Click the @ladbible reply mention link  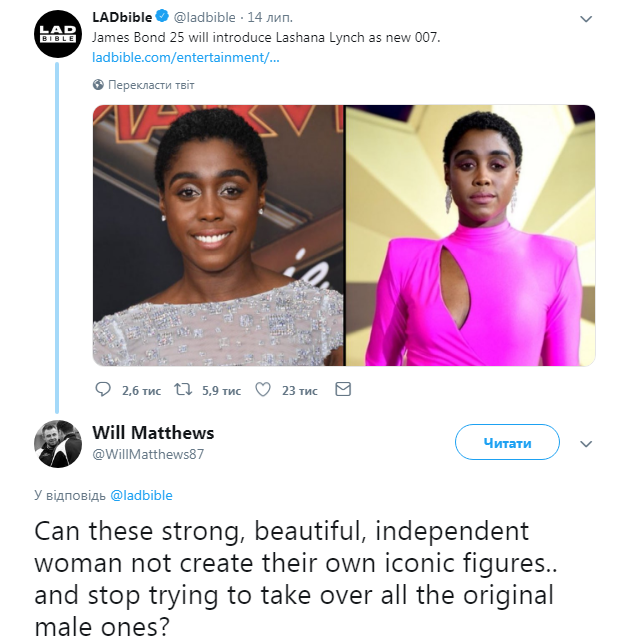pos(142,495)
